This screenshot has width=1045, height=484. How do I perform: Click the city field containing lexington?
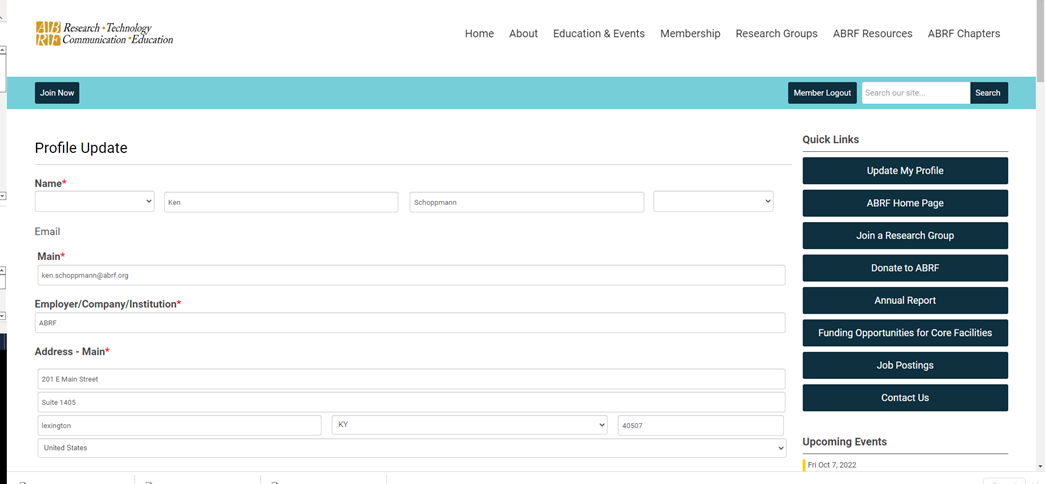[x=180, y=425]
